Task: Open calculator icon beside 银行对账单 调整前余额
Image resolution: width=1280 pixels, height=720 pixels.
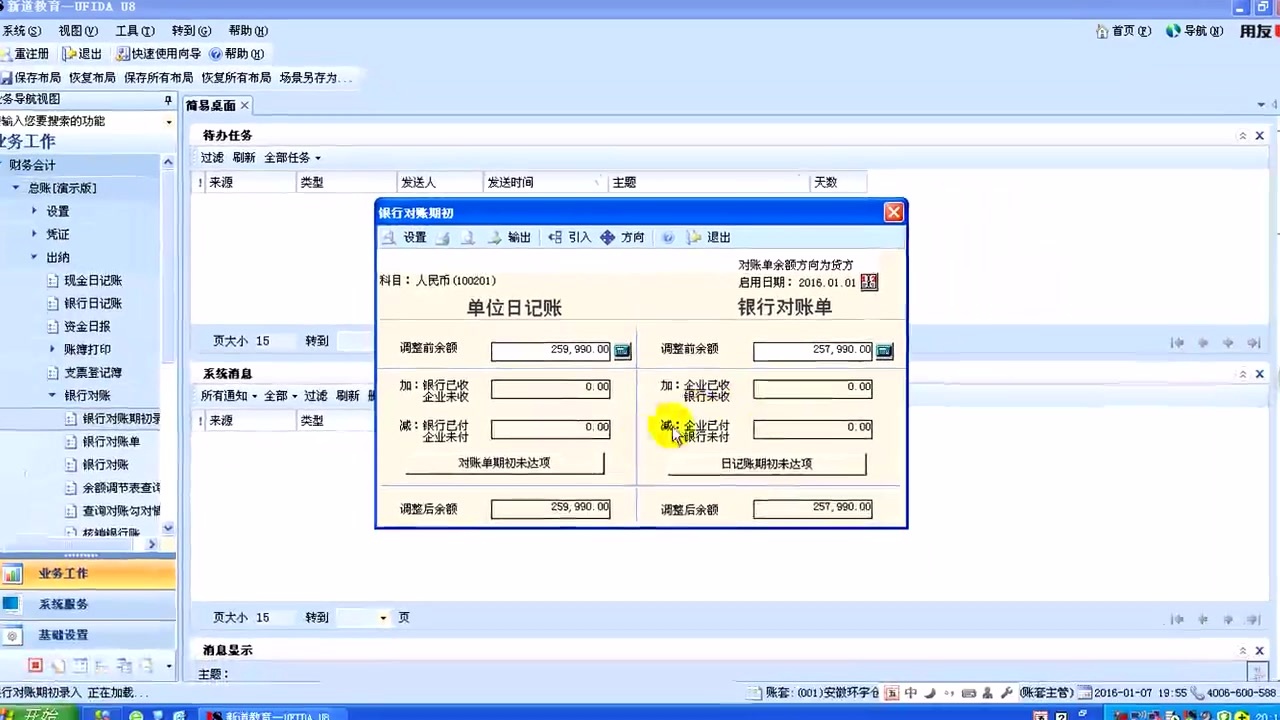Action: 884,350
